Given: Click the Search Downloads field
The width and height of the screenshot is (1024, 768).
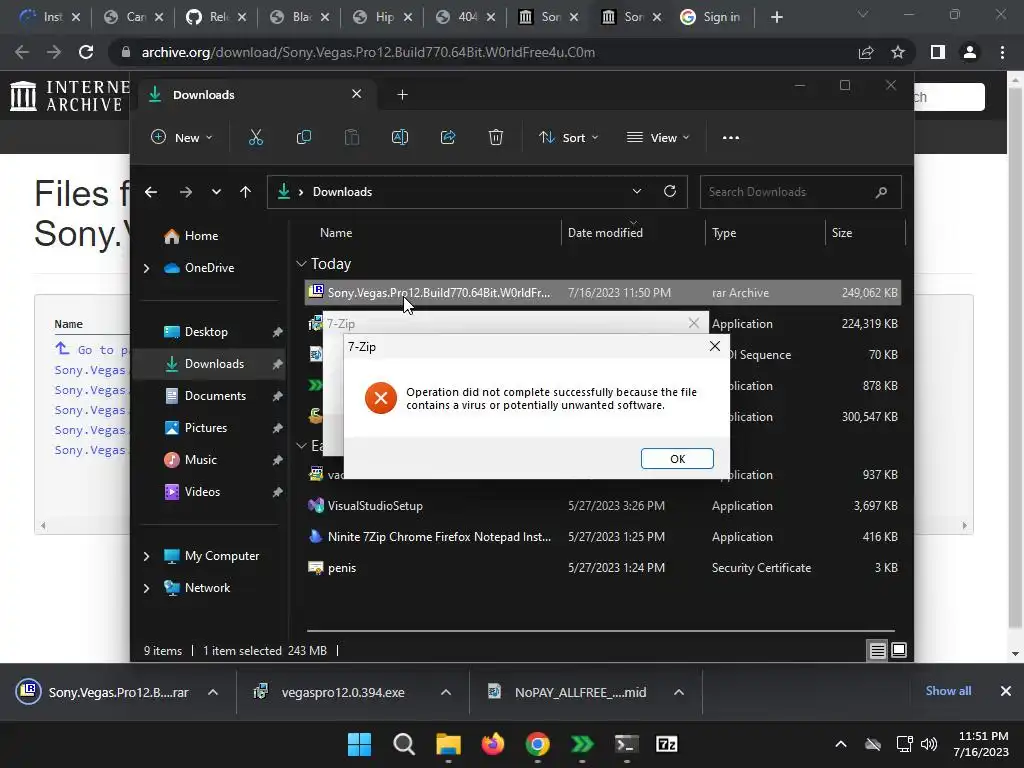Looking at the screenshot, I should coord(801,192).
